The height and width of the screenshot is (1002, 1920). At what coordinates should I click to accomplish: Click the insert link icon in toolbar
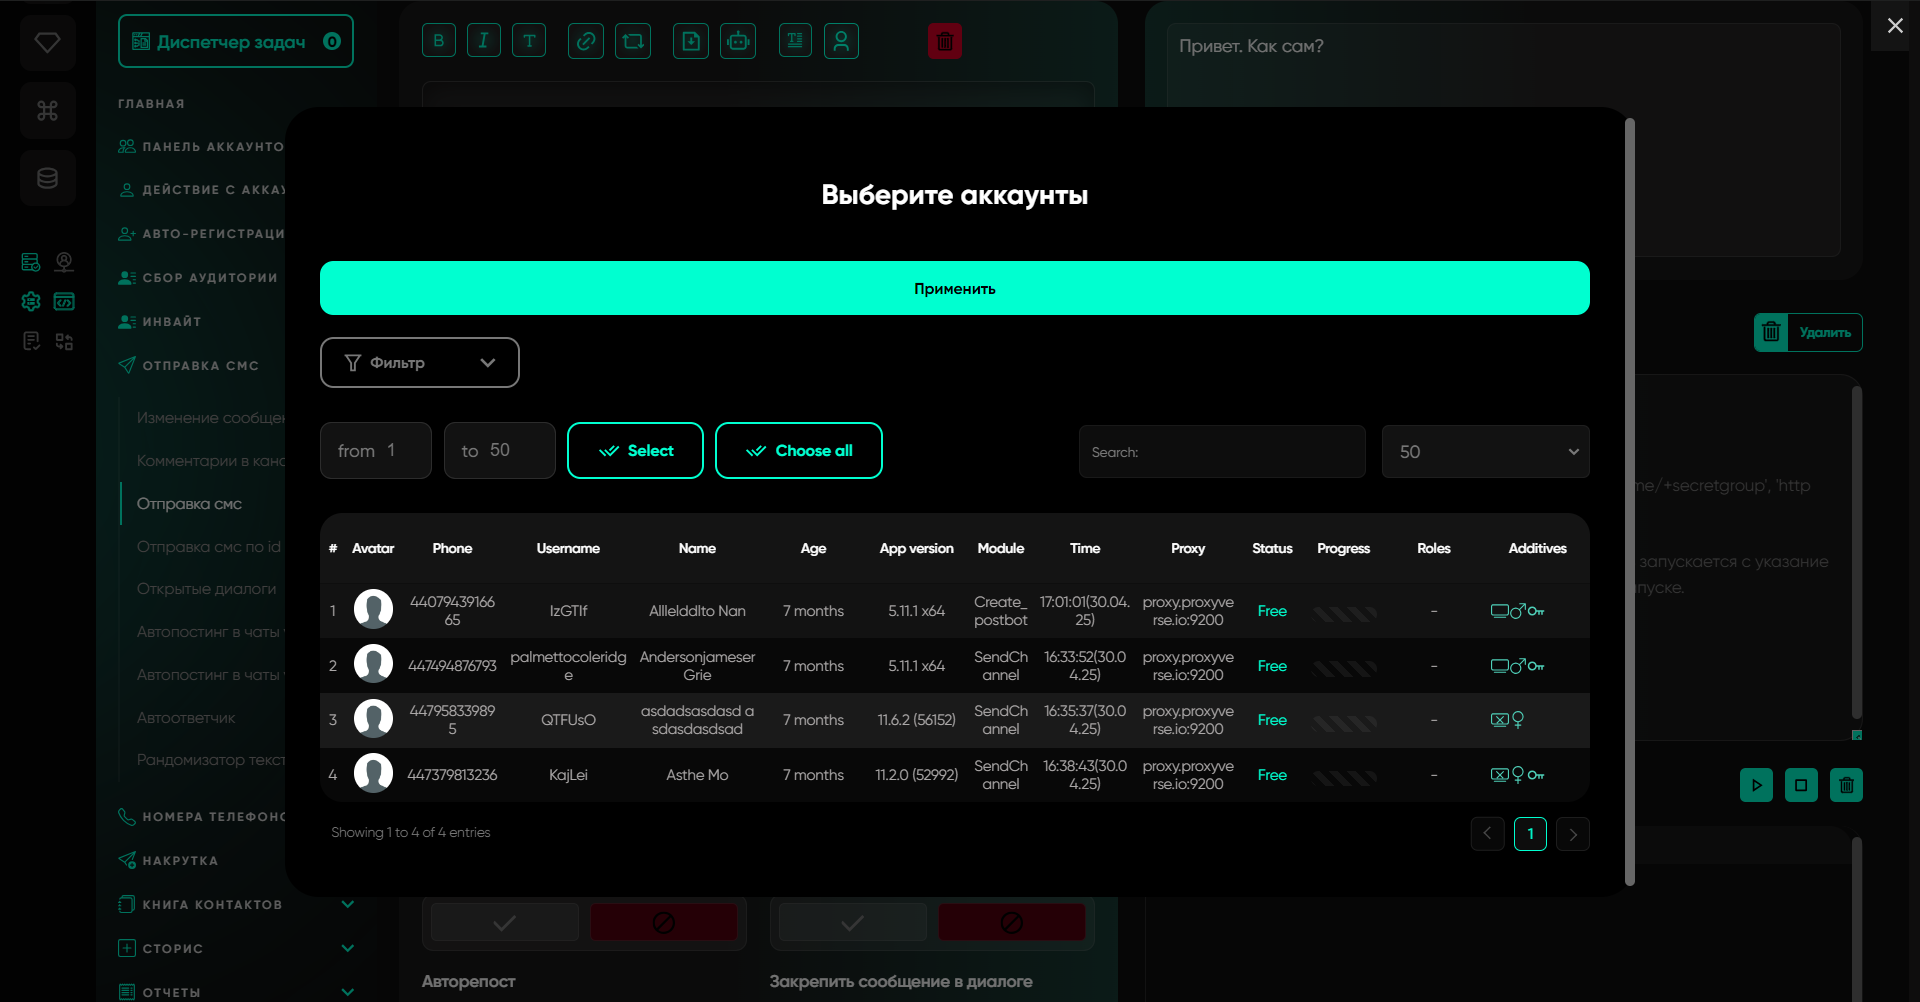coord(586,41)
